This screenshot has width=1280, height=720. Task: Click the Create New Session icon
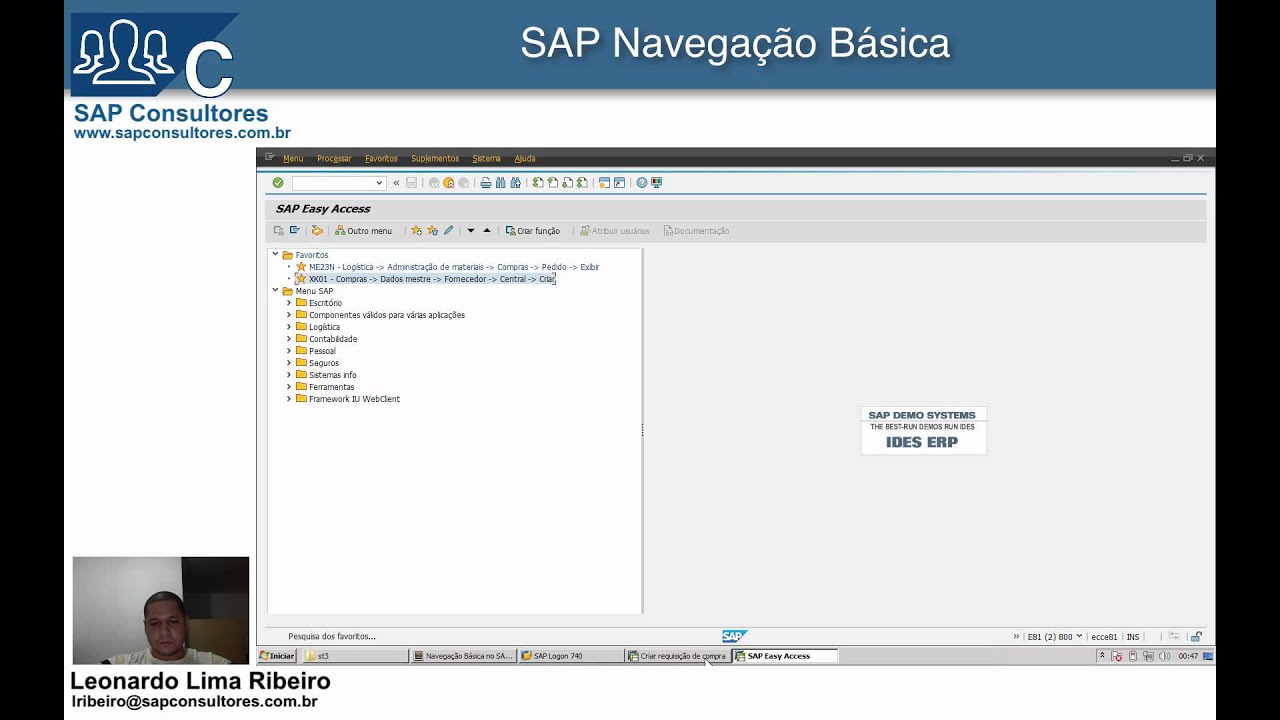[604, 183]
